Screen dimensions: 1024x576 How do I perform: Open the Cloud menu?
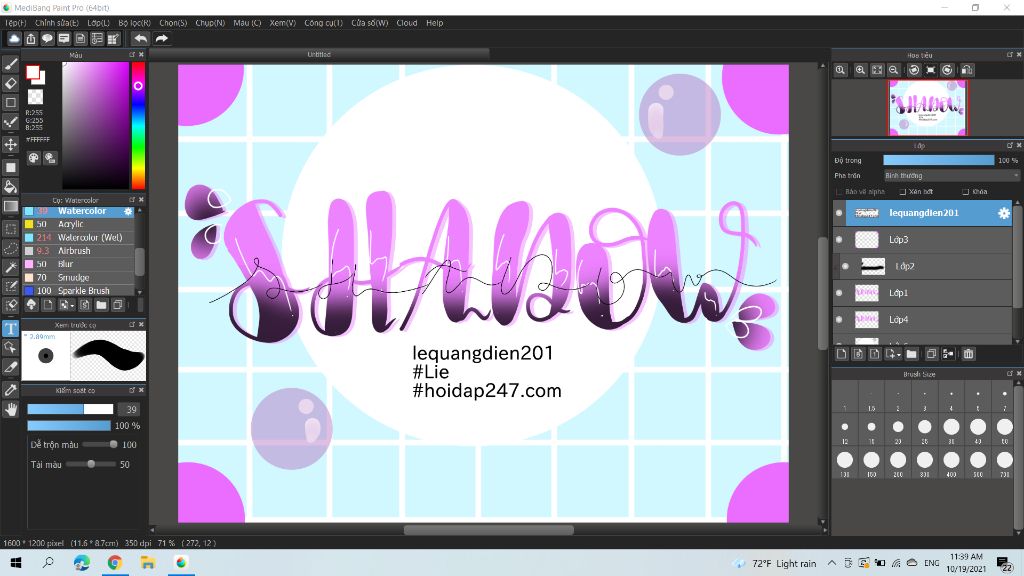coord(407,23)
